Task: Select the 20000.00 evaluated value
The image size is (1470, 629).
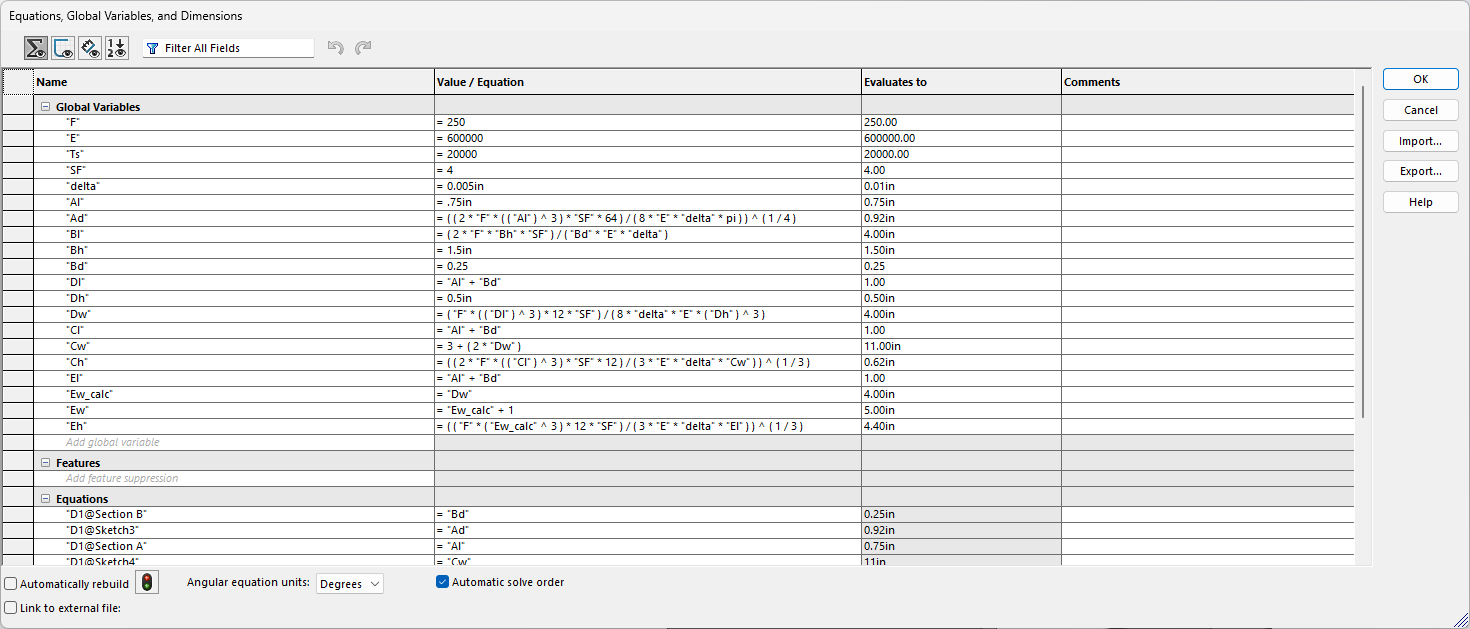Action: pyautogui.click(x=961, y=154)
